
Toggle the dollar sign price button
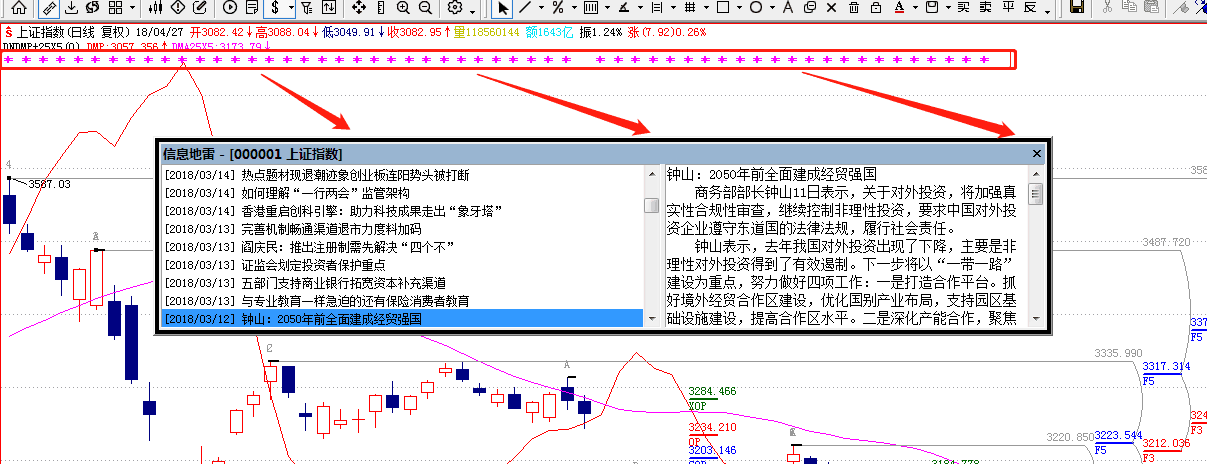coord(274,8)
